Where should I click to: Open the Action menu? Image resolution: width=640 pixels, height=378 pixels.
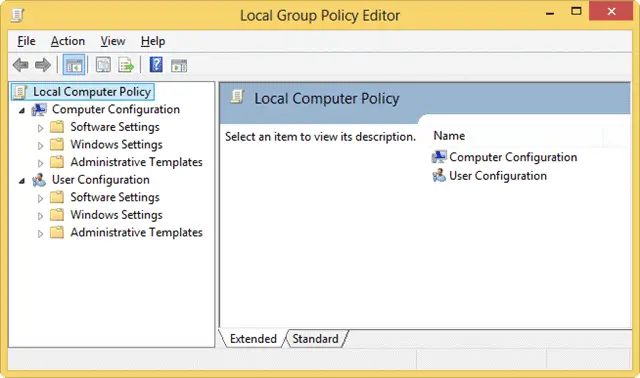pos(68,41)
